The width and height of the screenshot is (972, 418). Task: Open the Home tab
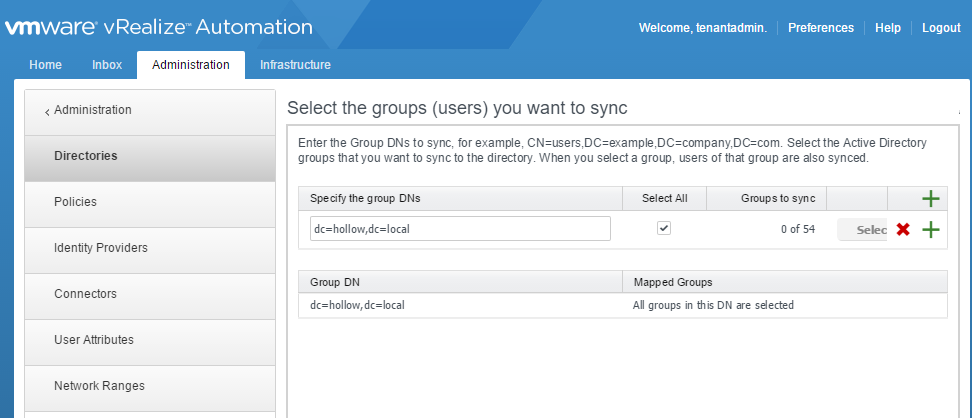[45, 65]
